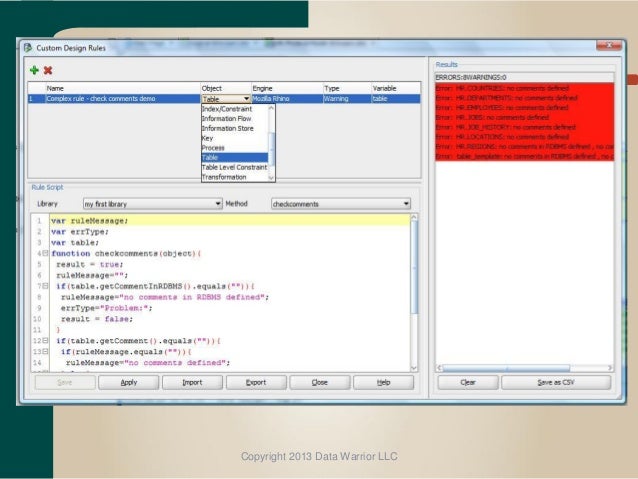The width and height of the screenshot is (638, 479).
Task: Click the results horizontal scrollbar thumb
Action: (506, 368)
